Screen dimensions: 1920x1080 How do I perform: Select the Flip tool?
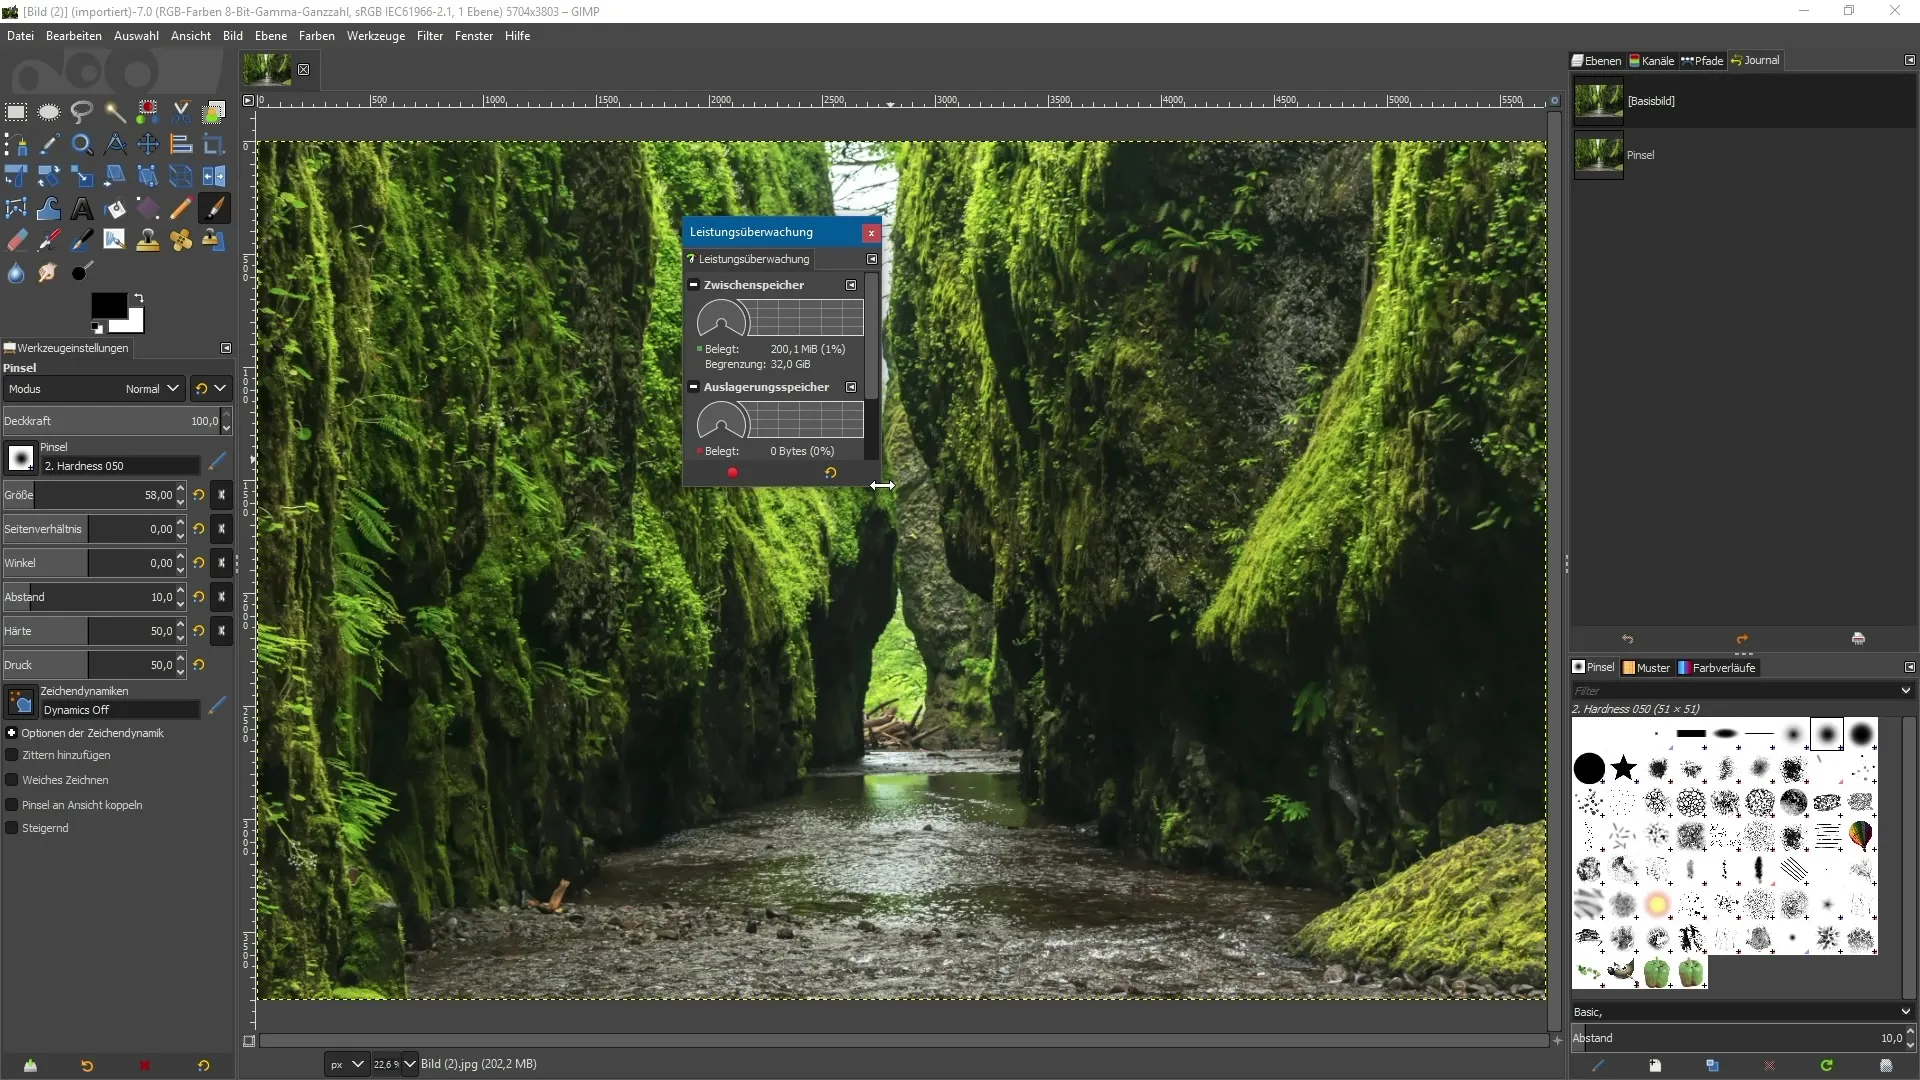tap(214, 177)
